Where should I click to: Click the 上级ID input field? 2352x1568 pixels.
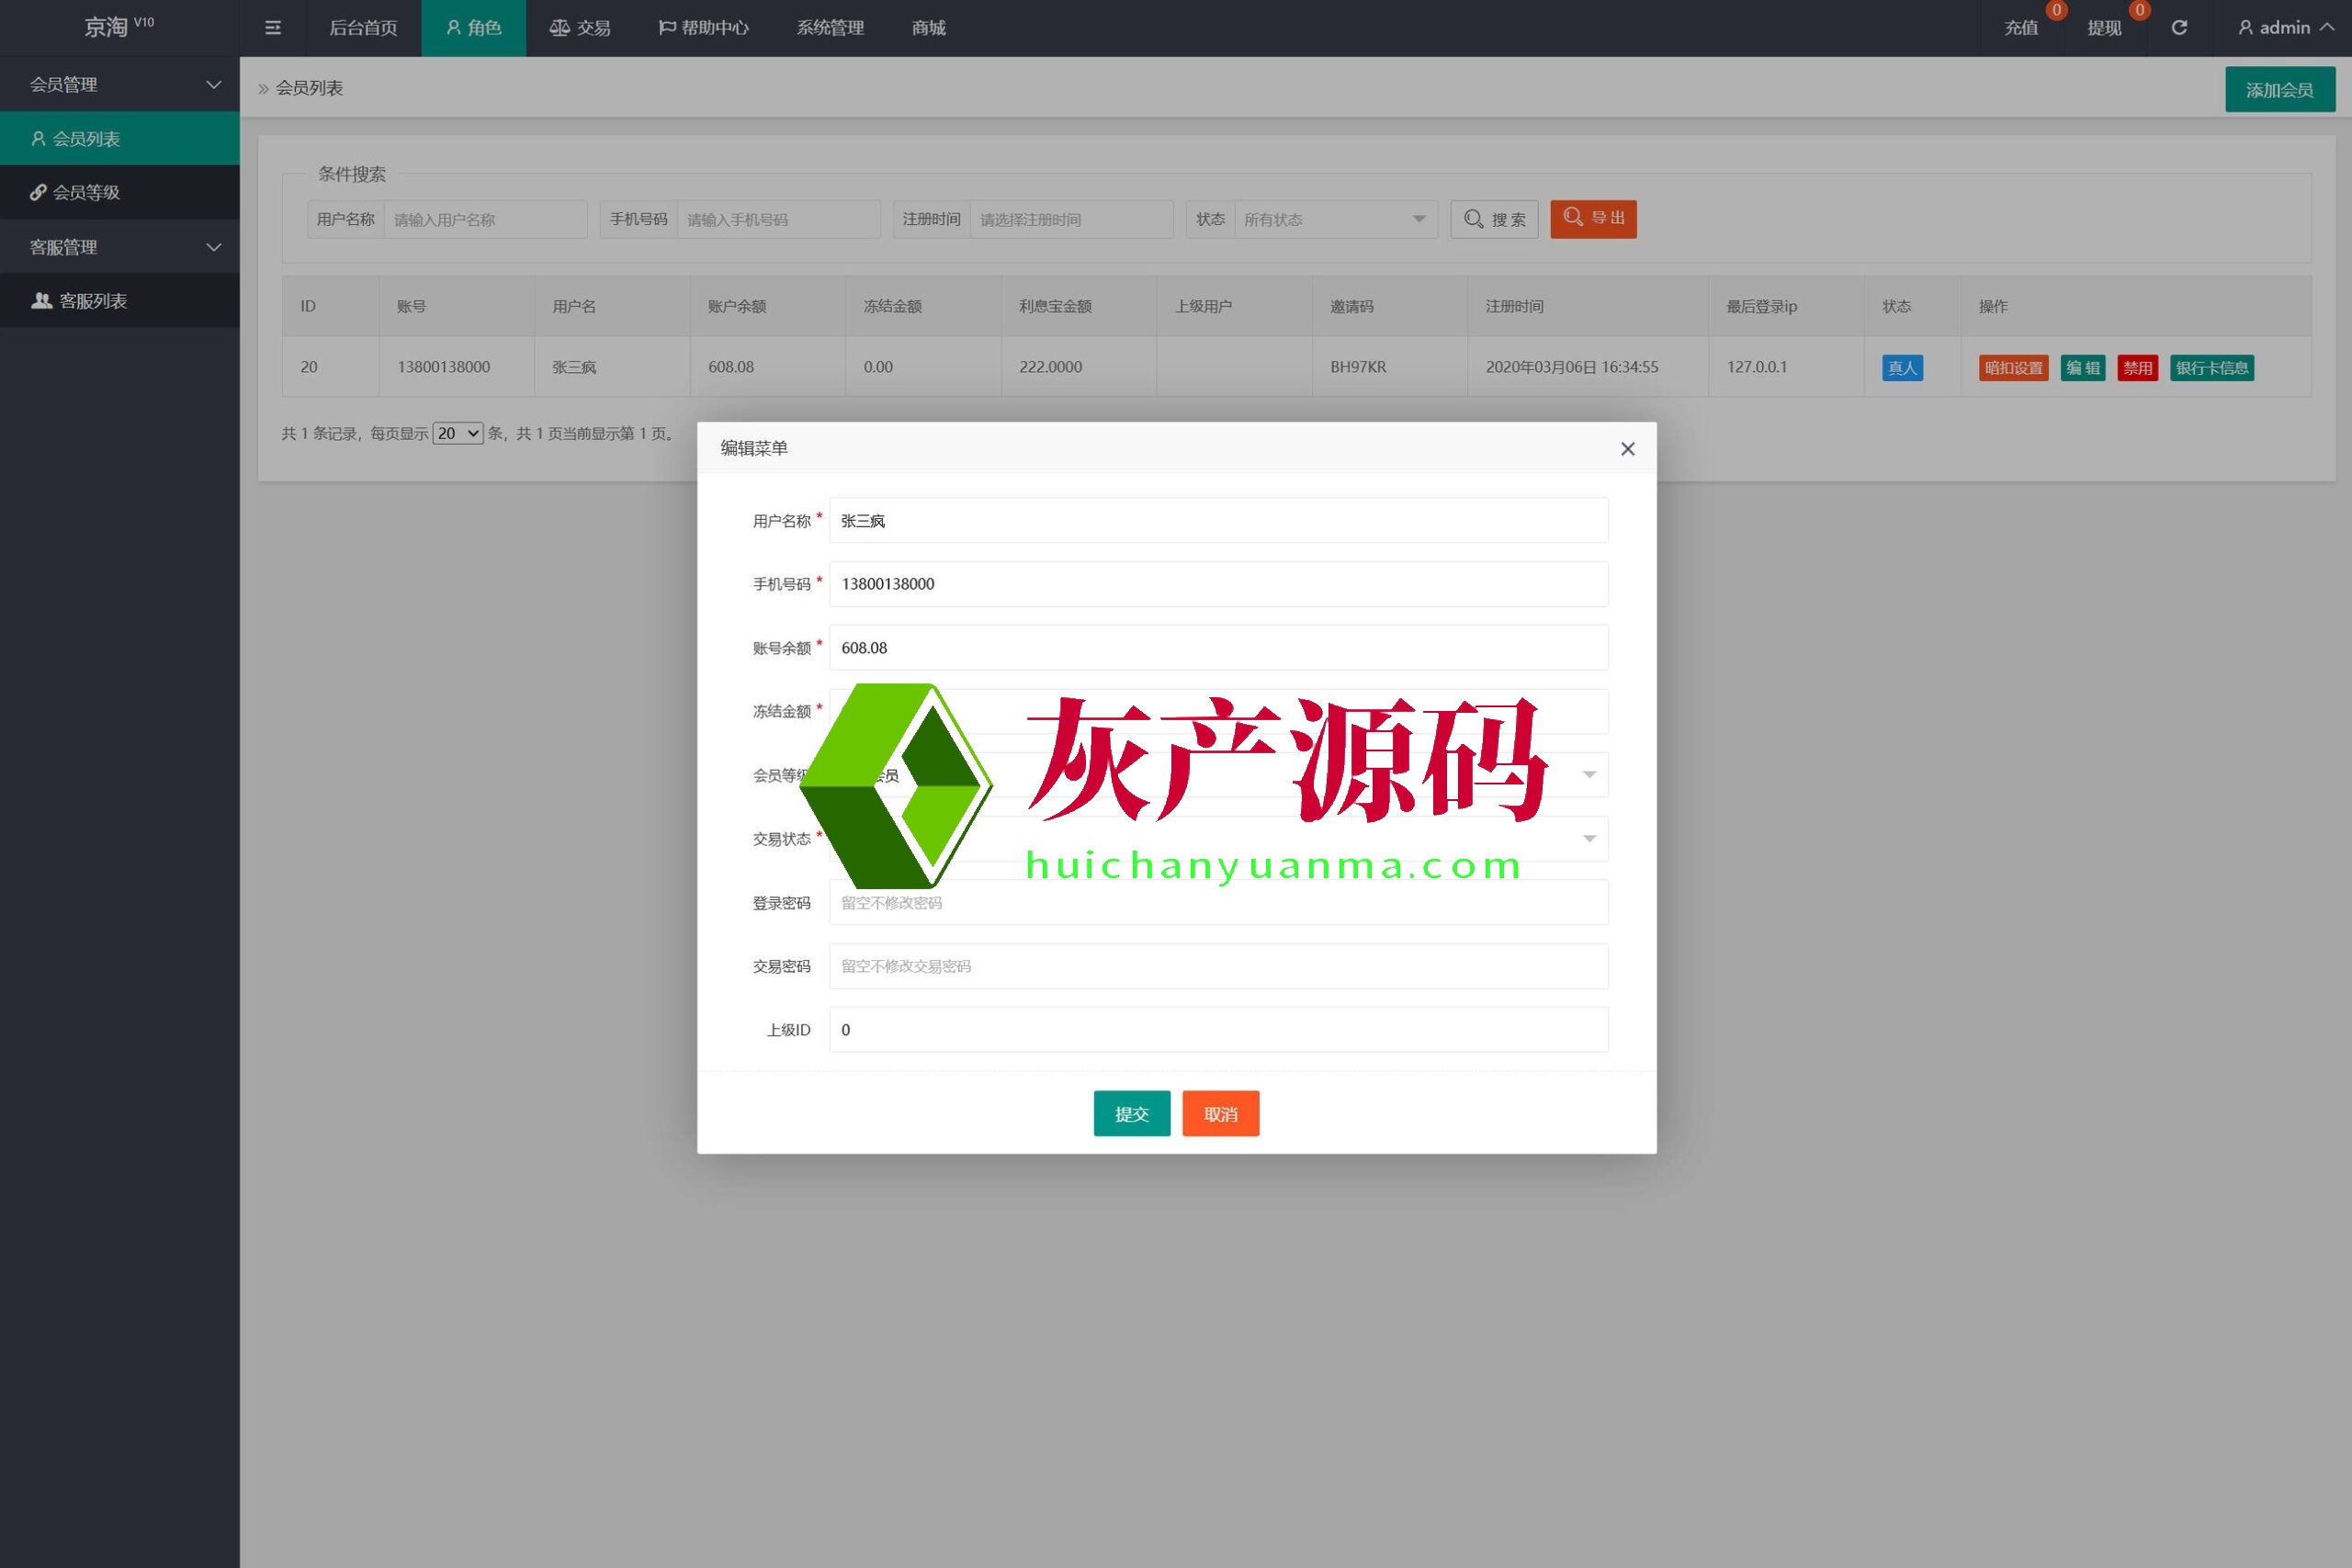coord(1218,1030)
